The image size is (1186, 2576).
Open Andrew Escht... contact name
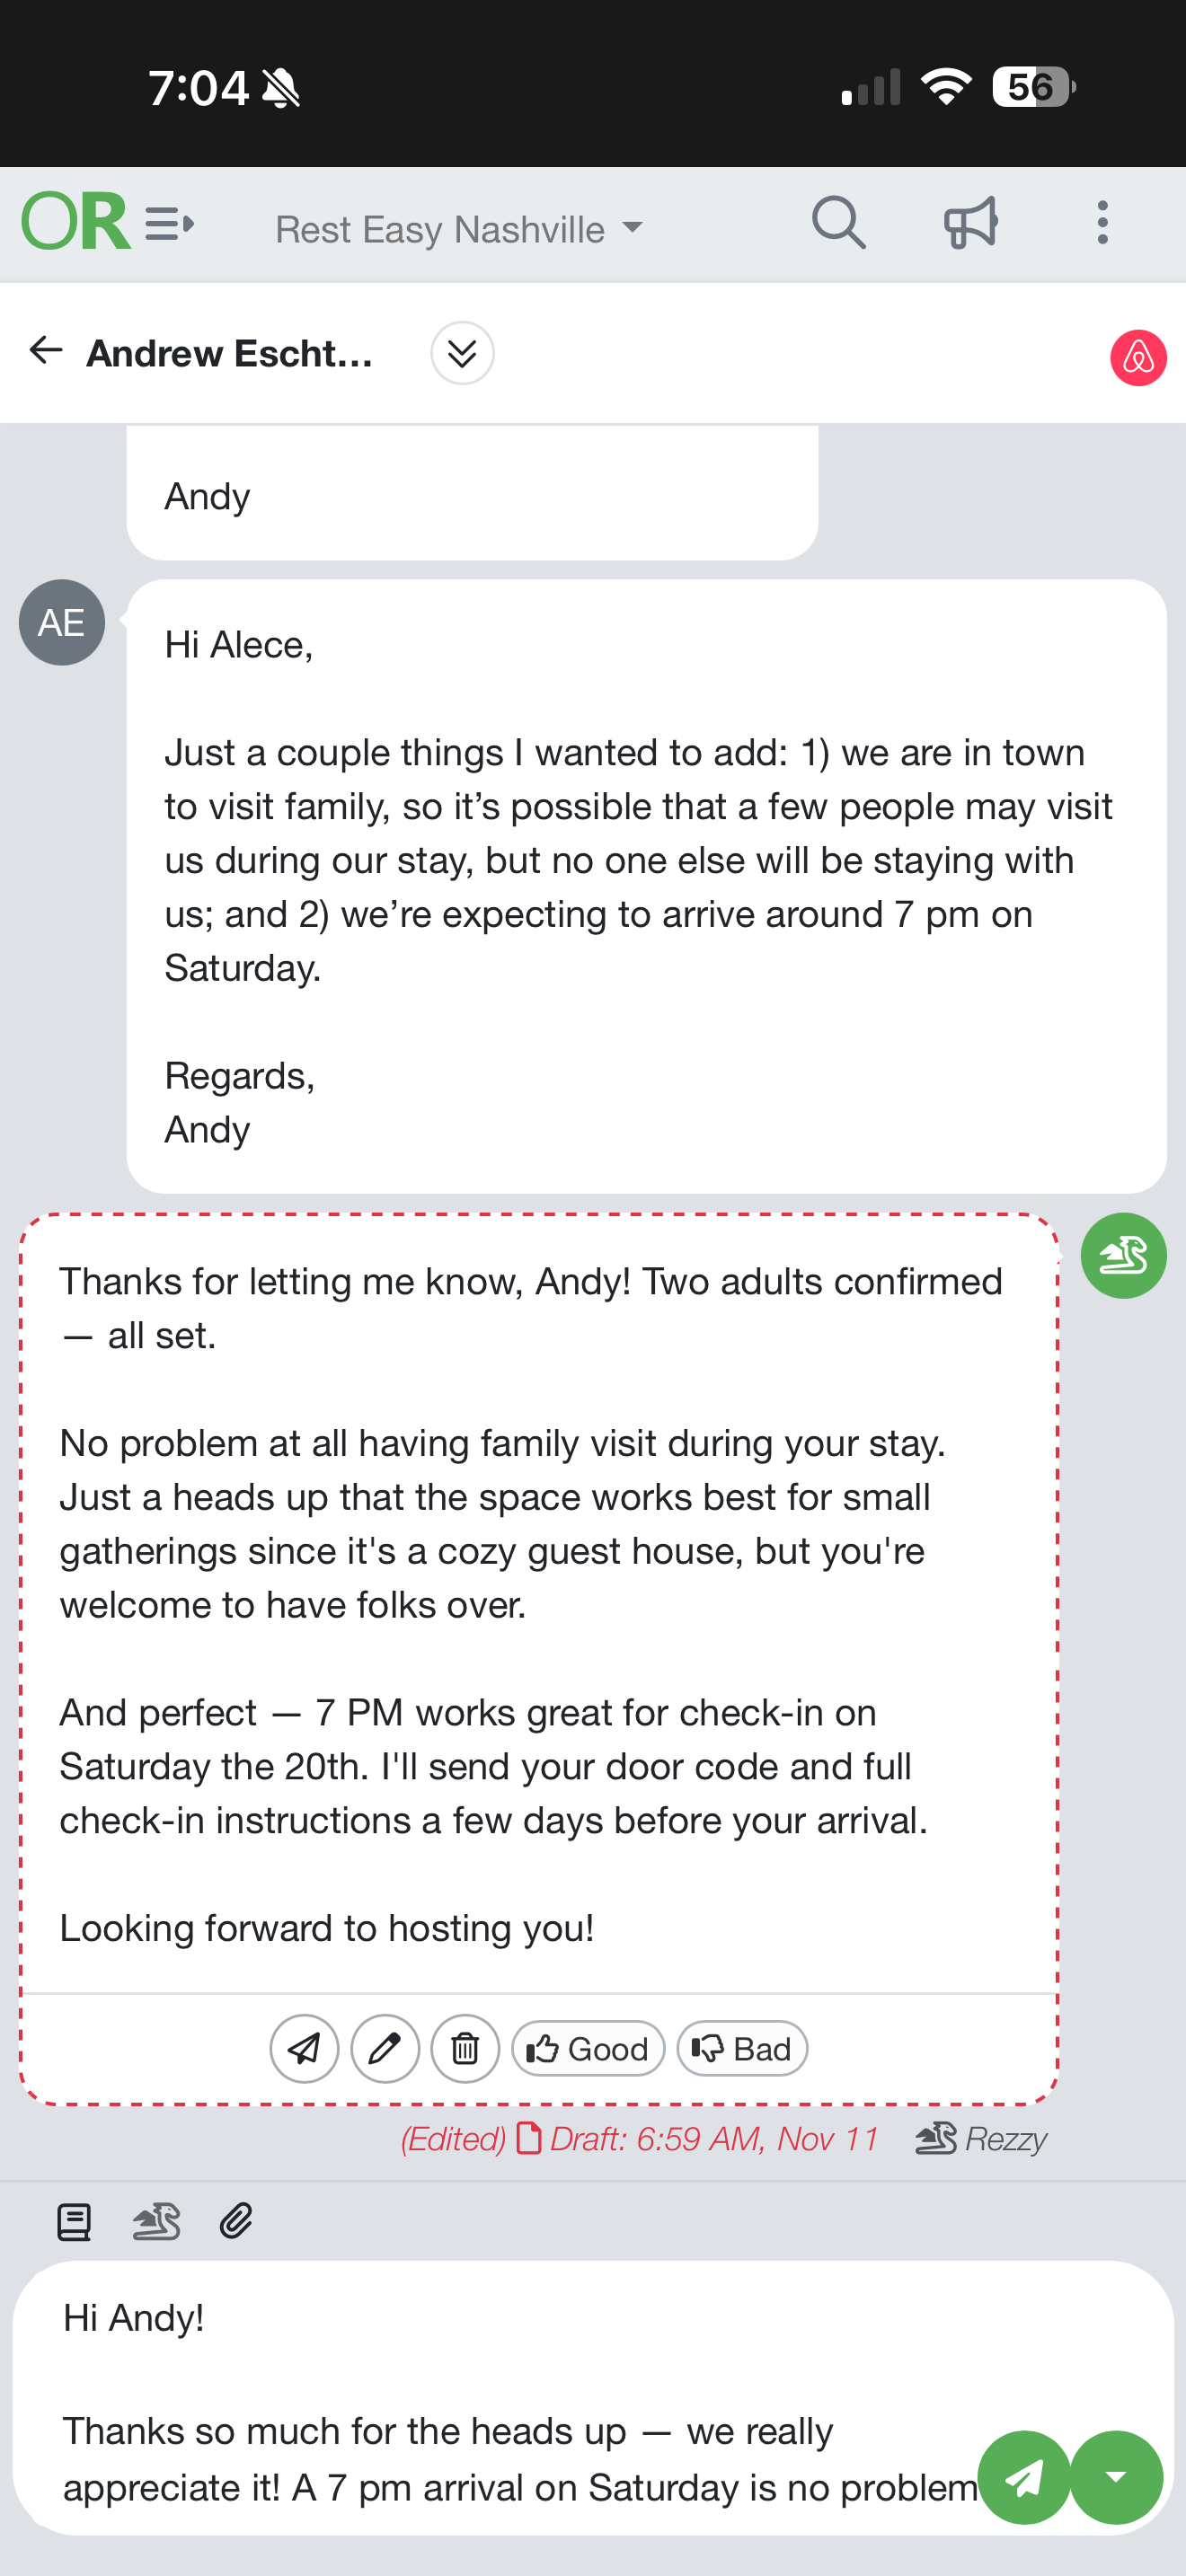230,353
